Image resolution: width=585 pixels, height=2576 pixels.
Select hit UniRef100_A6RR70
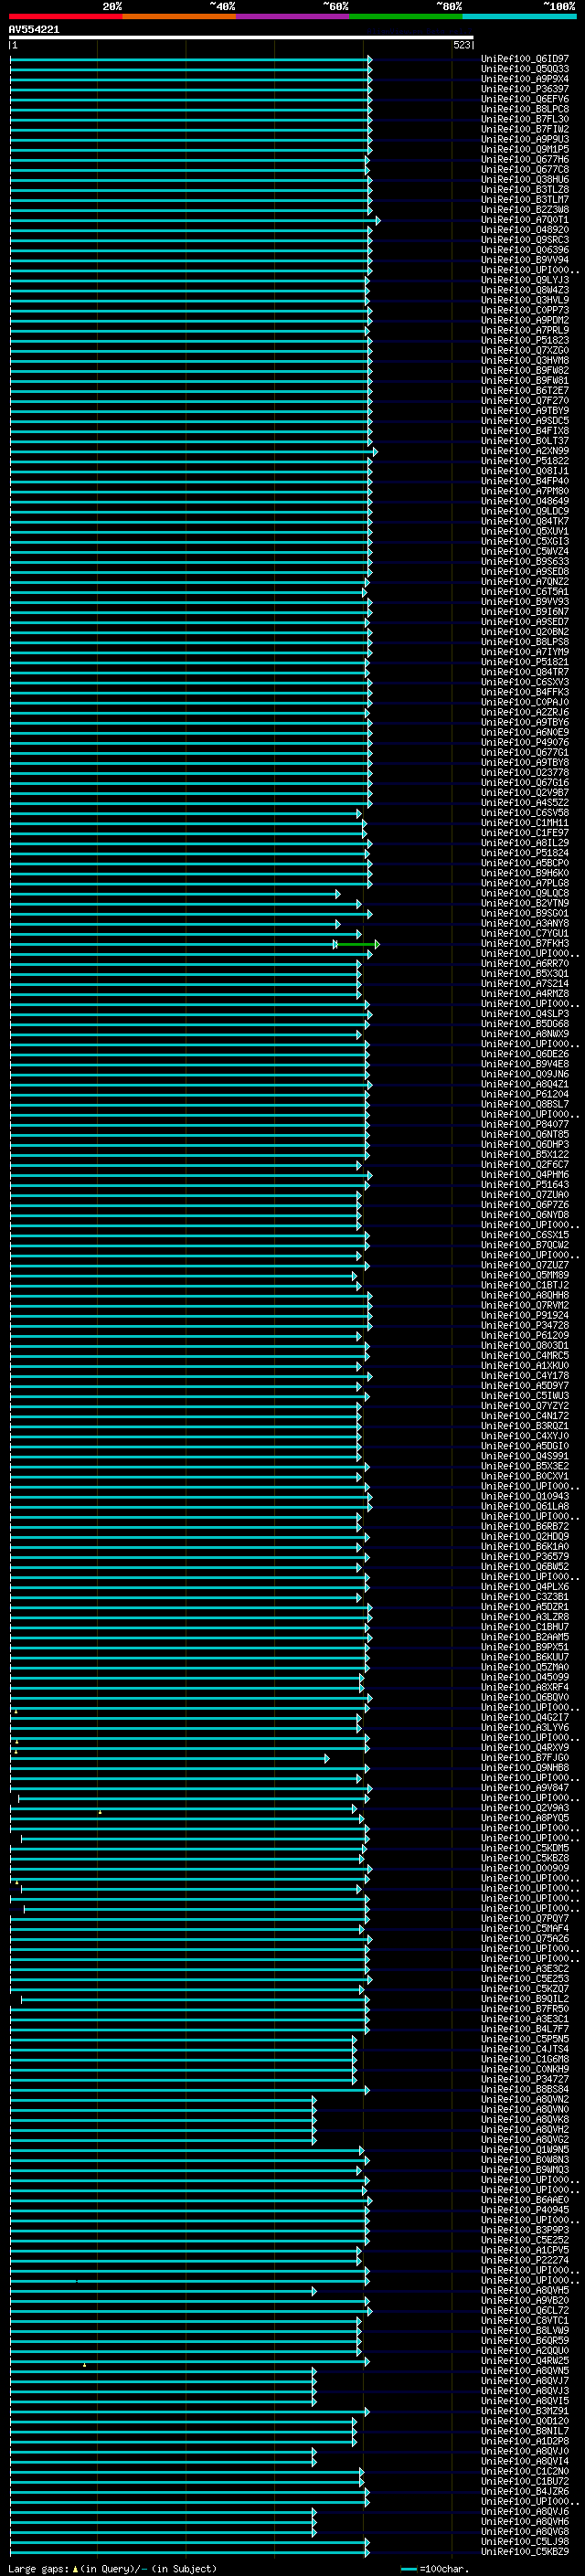tap(525, 963)
